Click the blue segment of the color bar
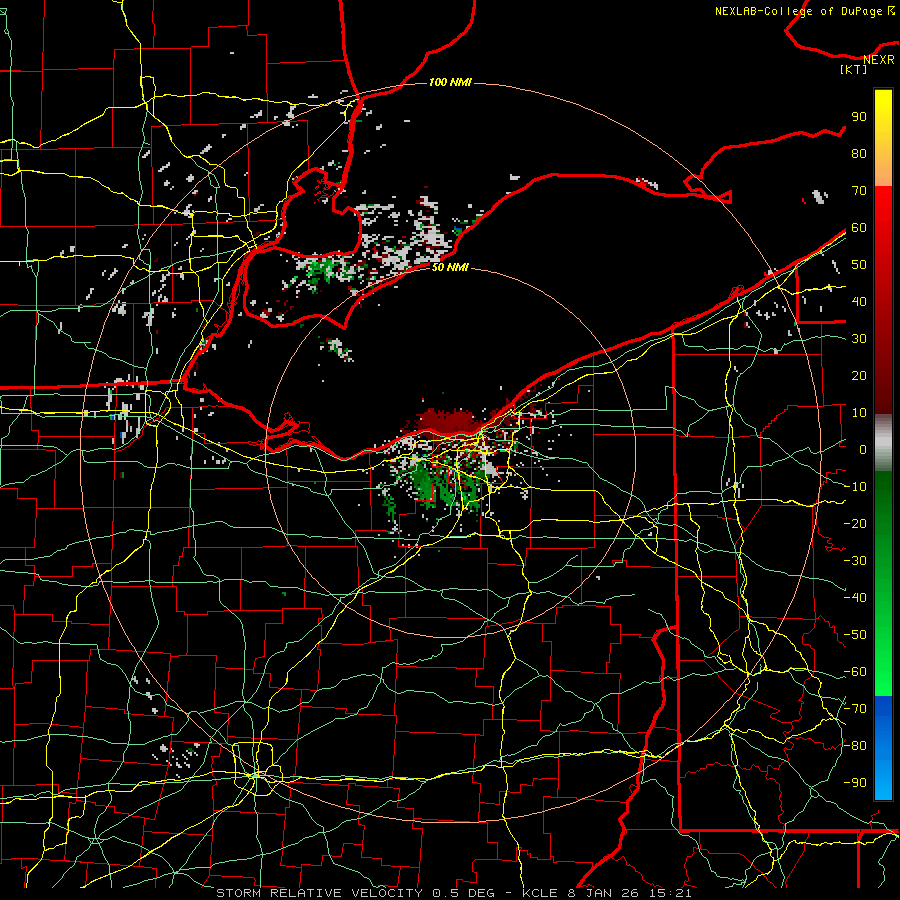This screenshot has width=900, height=900. point(883,748)
